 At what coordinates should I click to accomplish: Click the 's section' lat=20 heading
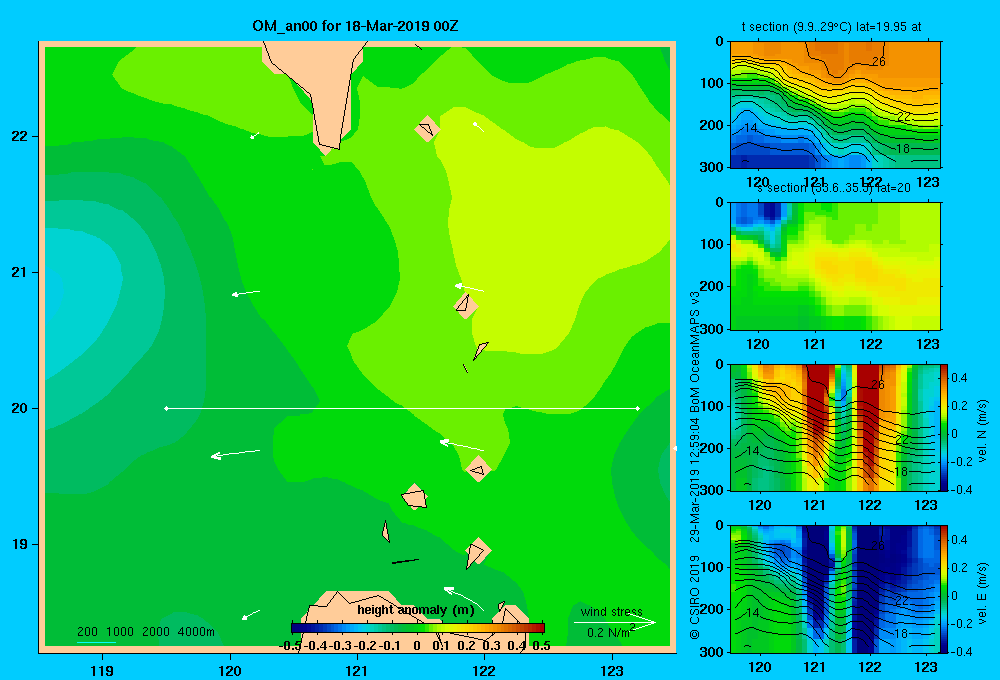[833, 188]
